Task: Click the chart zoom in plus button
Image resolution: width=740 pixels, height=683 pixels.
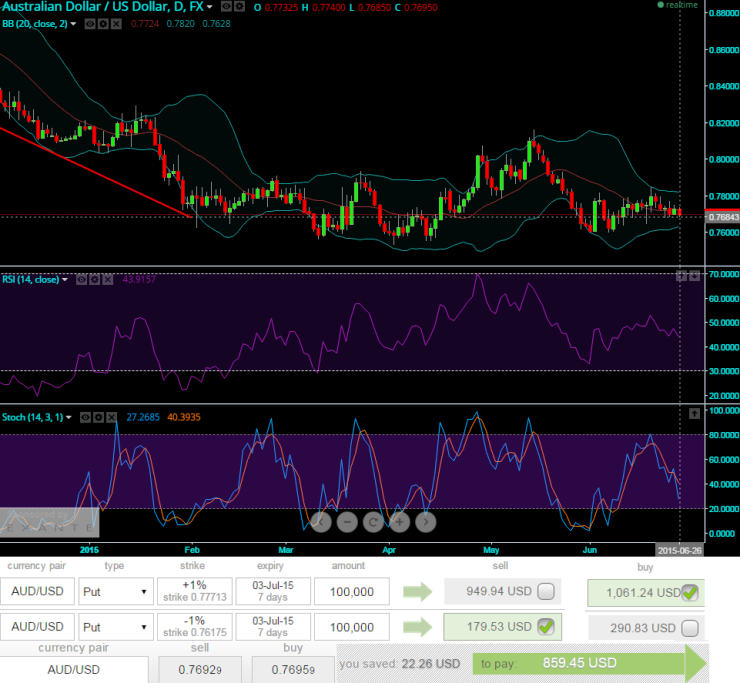Action: [399, 521]
